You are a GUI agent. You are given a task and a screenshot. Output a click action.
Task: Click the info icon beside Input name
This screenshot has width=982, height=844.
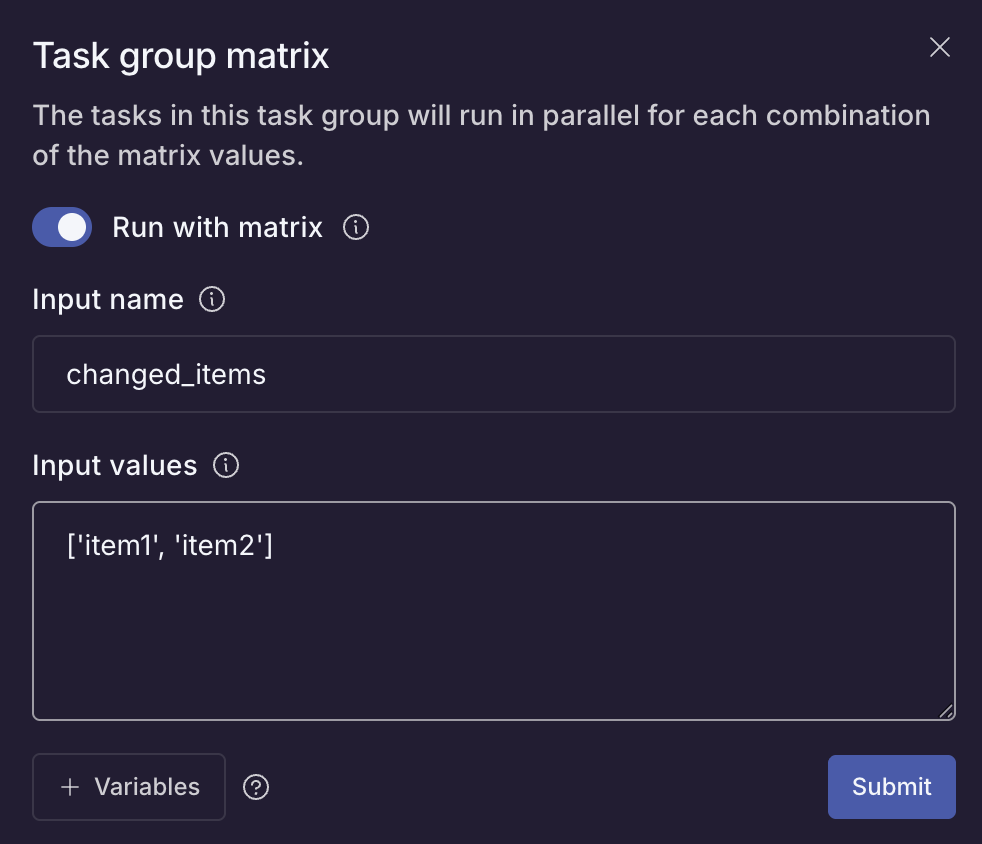[211, 299]
